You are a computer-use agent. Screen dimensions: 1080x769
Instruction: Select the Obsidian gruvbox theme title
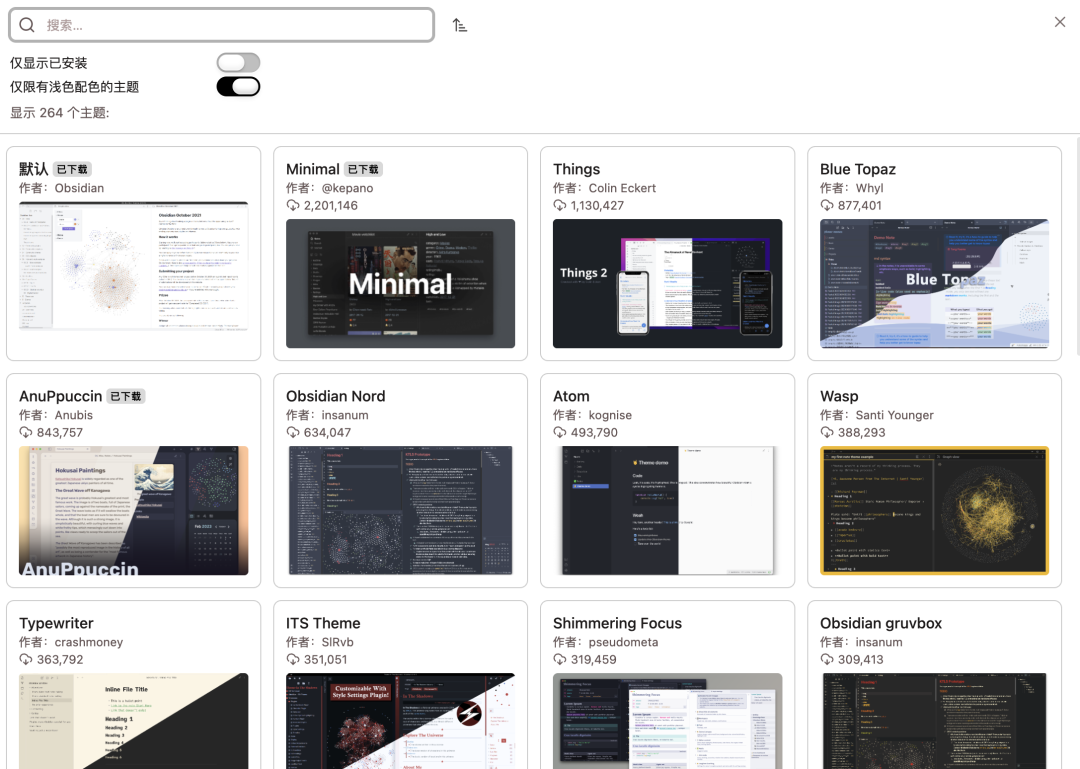881,623
